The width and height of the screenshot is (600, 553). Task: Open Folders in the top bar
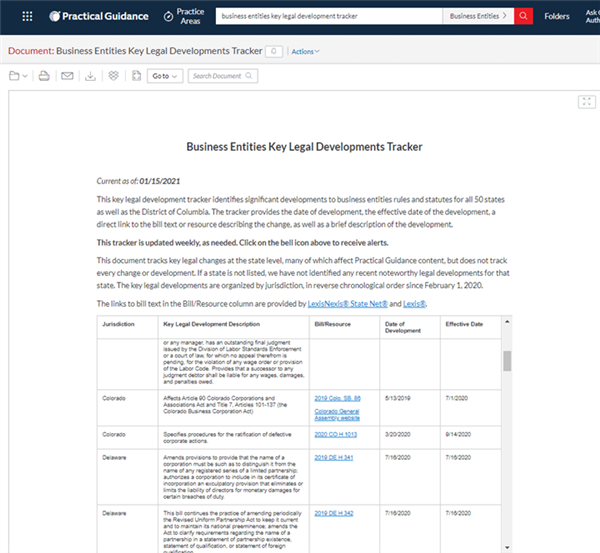point(557,16)
